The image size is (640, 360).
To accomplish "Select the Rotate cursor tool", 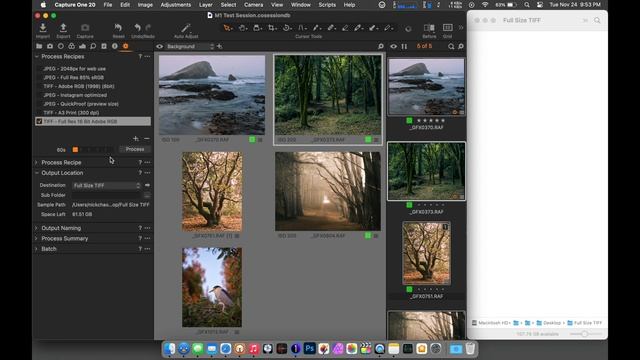I will pos(287,28).
